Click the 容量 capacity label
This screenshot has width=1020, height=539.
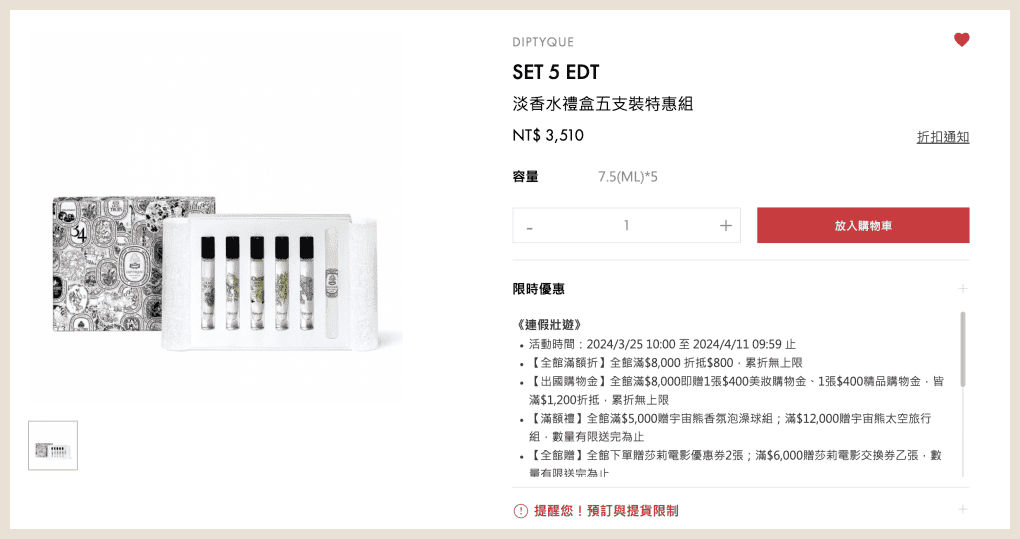pos(526,177)
